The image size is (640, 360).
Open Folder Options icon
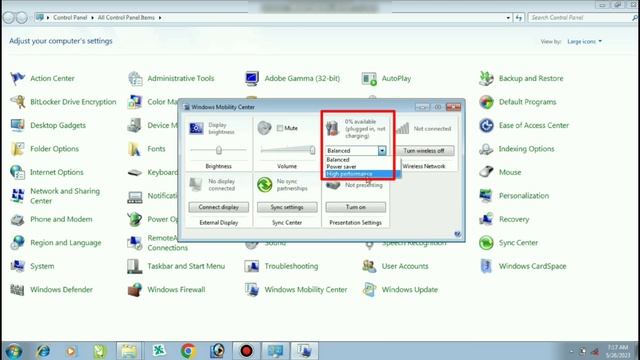pos(18,149)
